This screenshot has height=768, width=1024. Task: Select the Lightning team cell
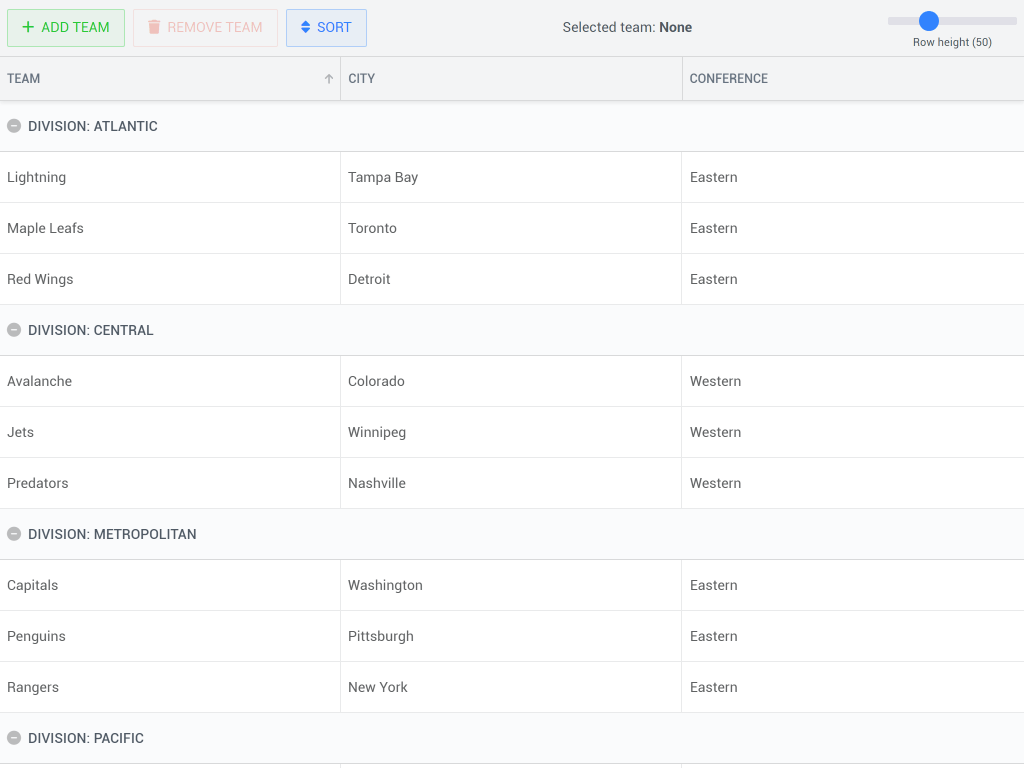point(170,177)
